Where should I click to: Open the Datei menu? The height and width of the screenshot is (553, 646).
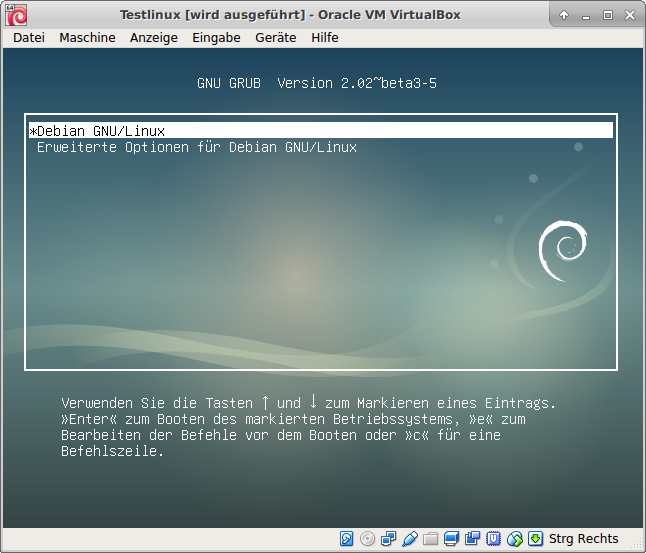click(x=29, y=37)
